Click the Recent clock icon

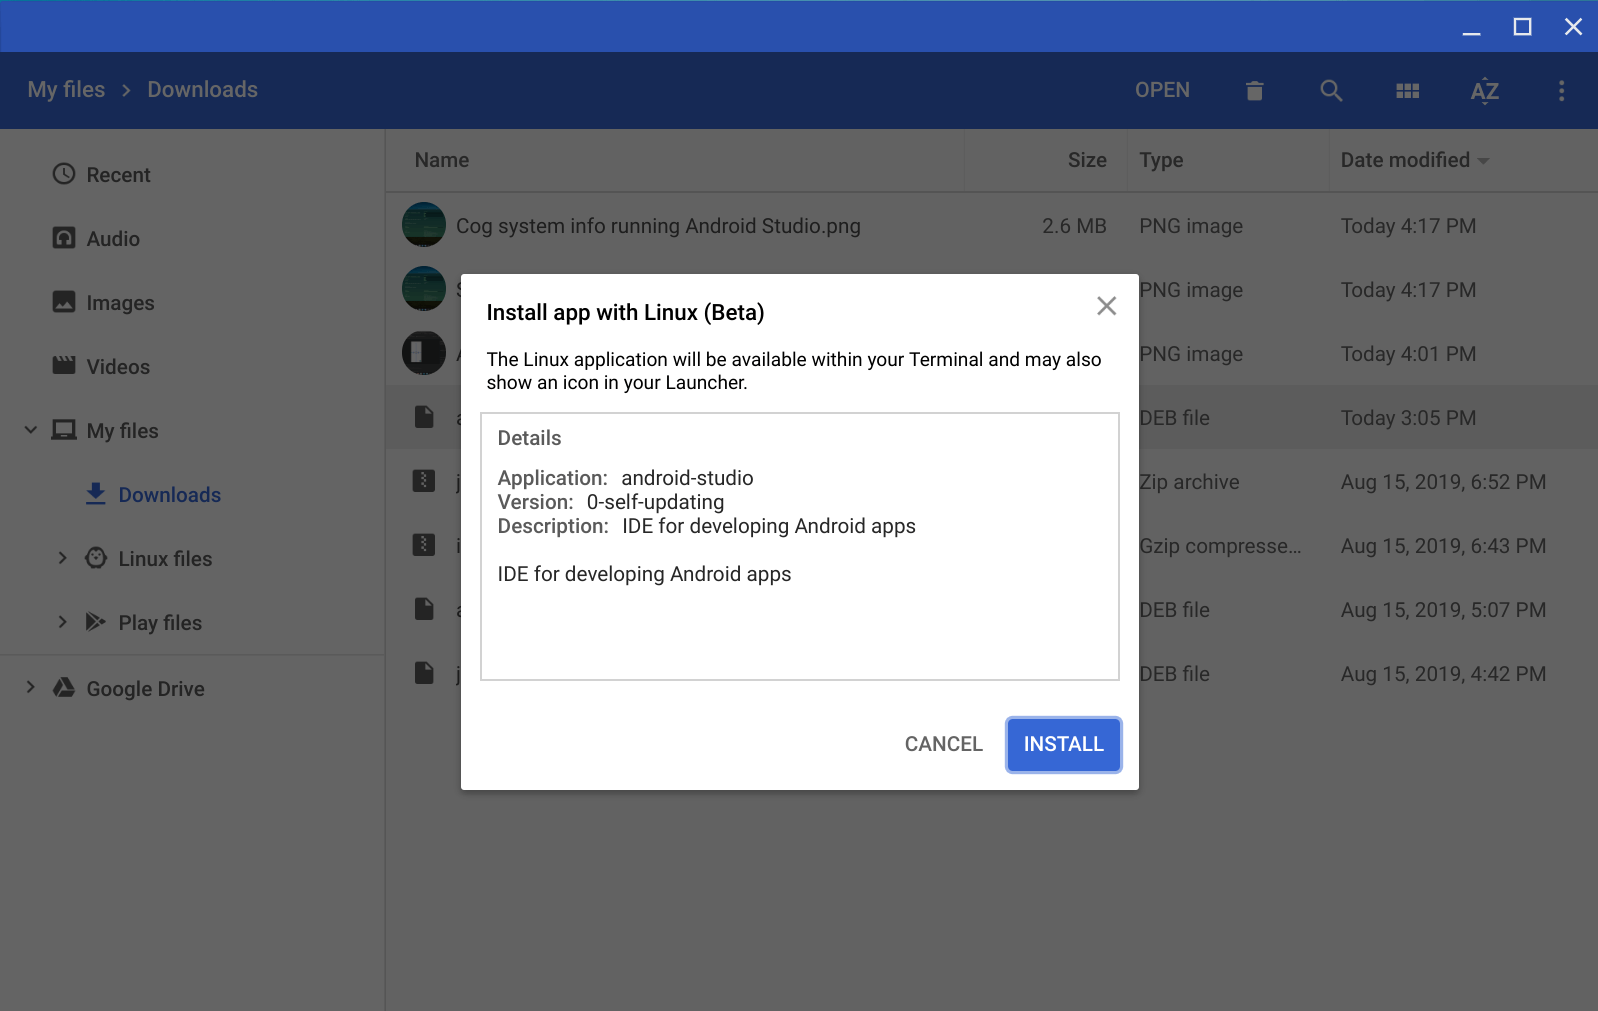point(64,174)
